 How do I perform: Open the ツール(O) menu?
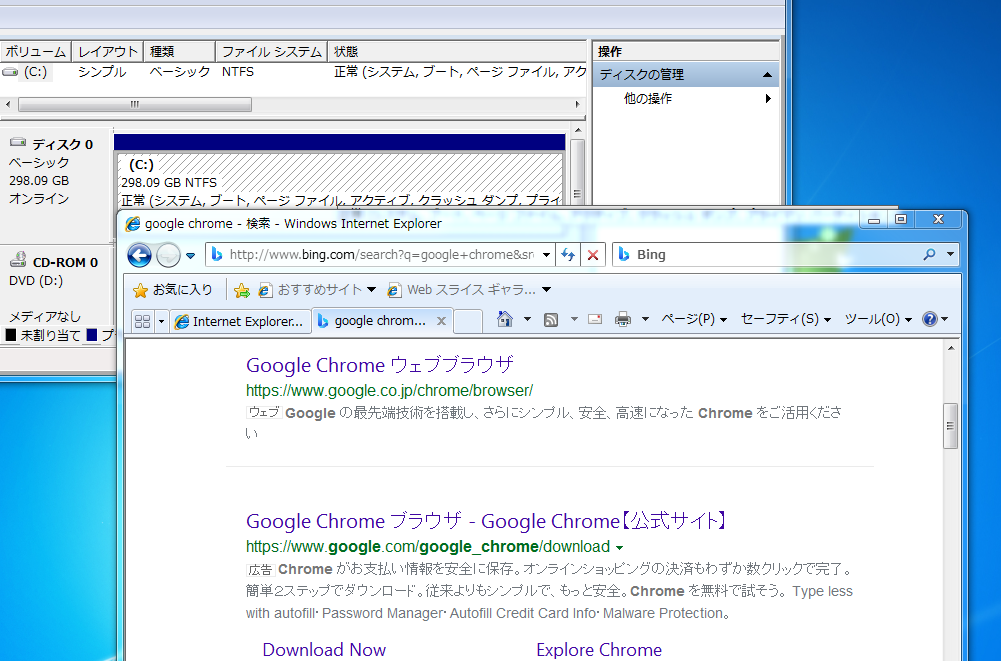click(x=878, y=319)
